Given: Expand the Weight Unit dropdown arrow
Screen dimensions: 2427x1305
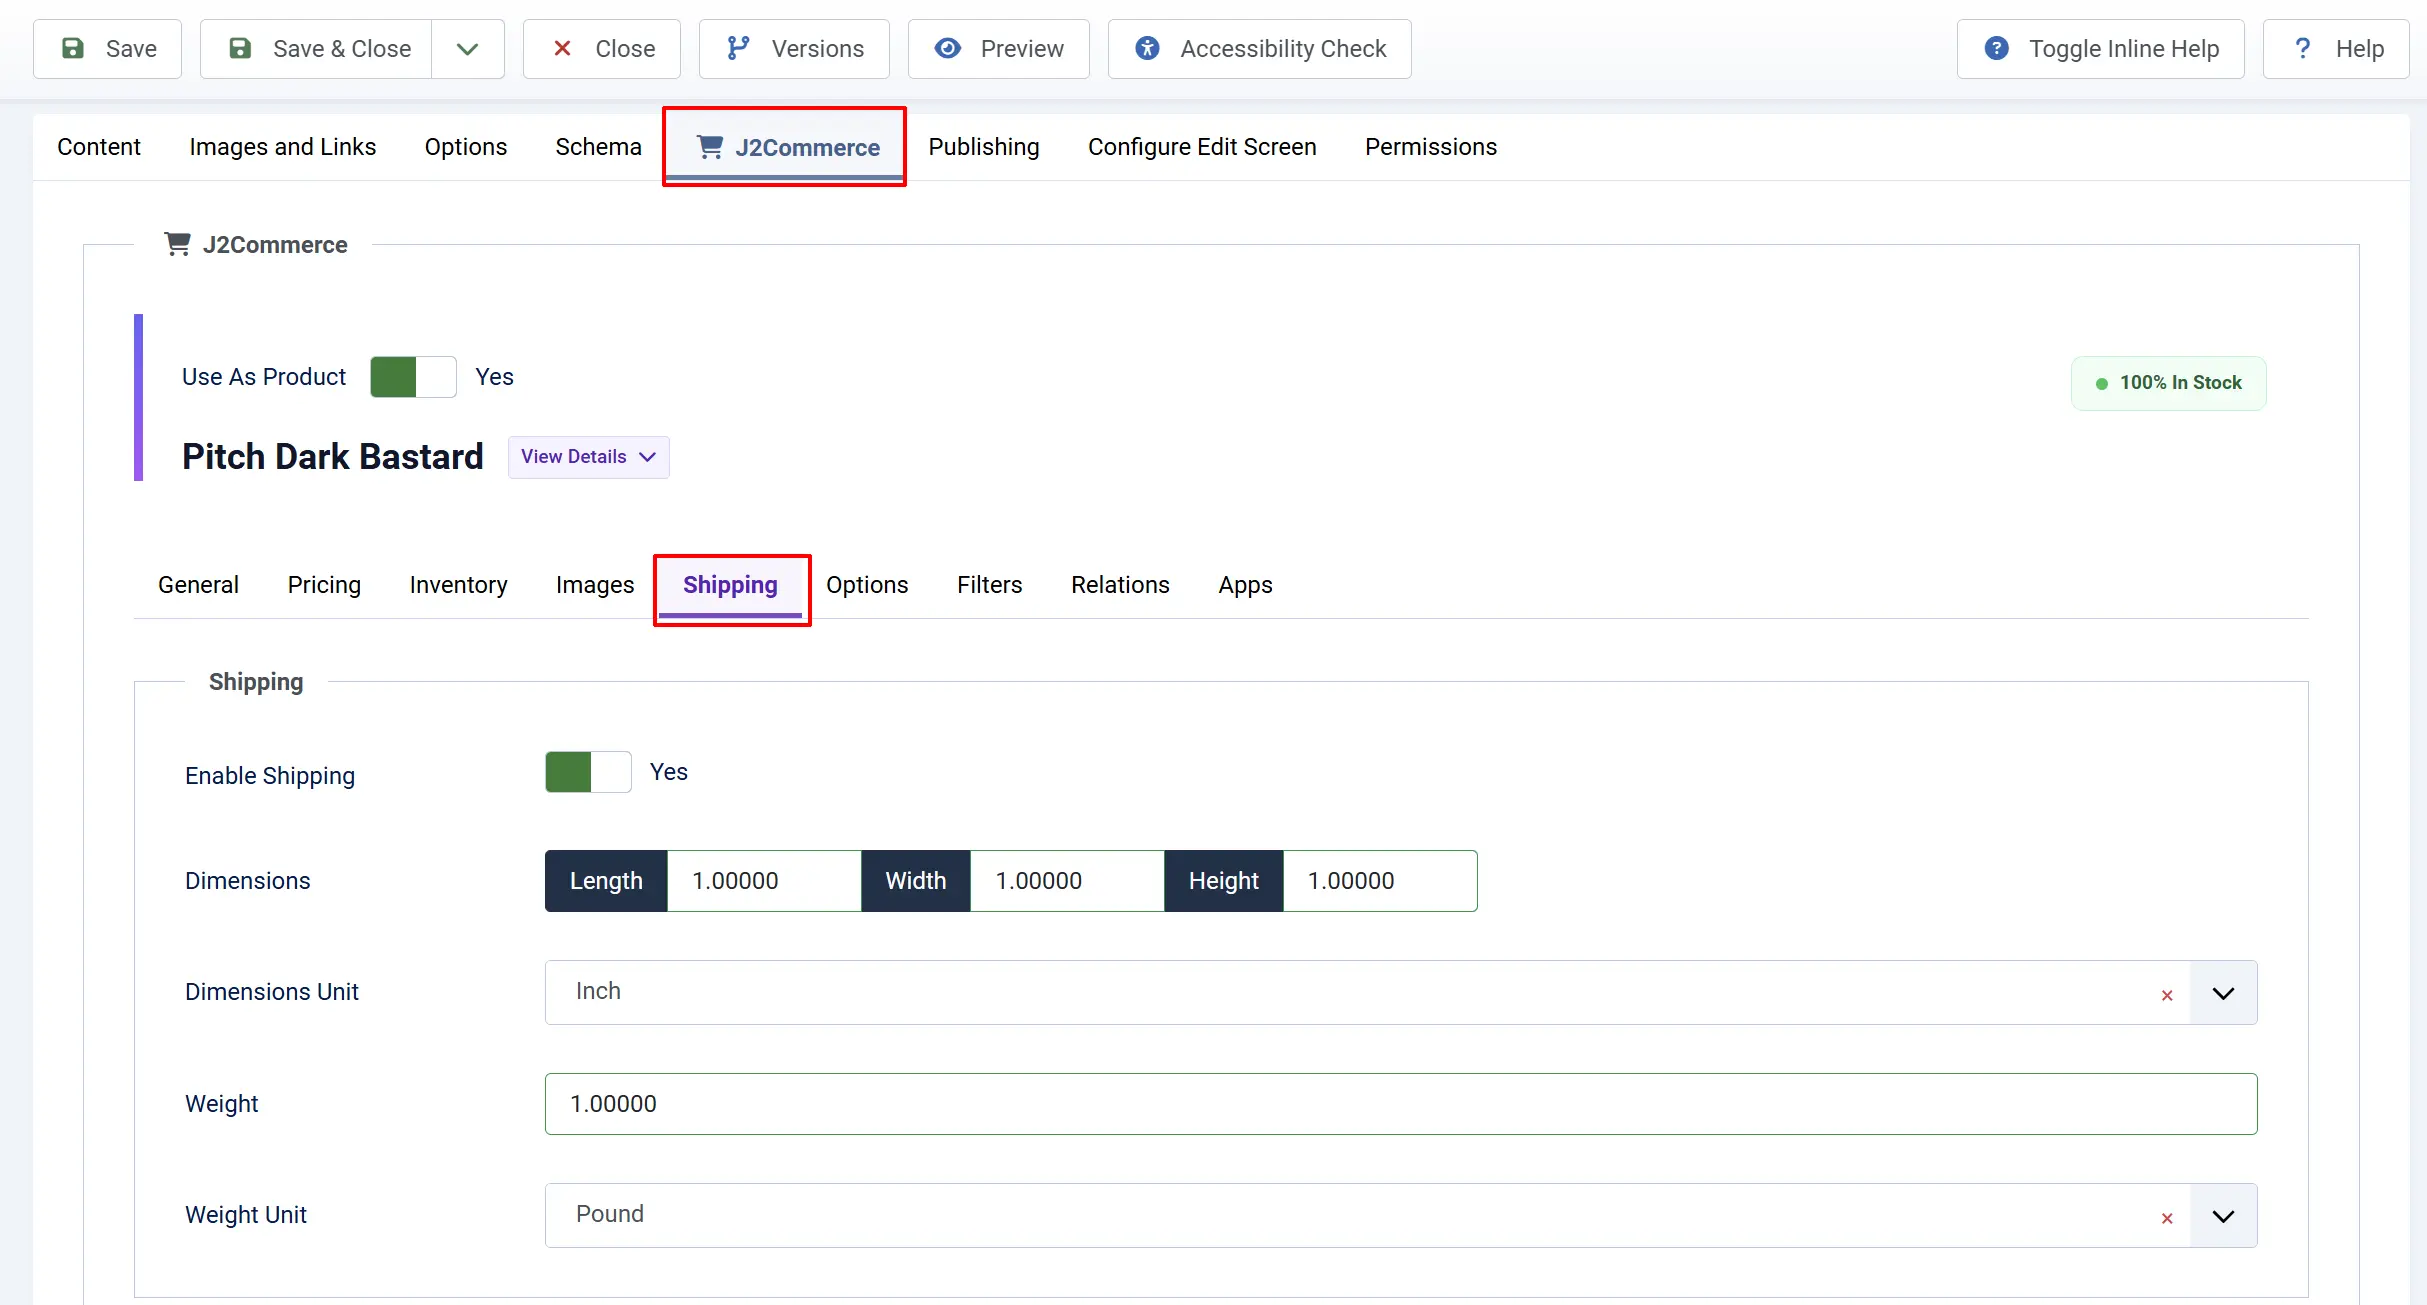Looking at the screenshot, I should click(x=2223, y=1216).
